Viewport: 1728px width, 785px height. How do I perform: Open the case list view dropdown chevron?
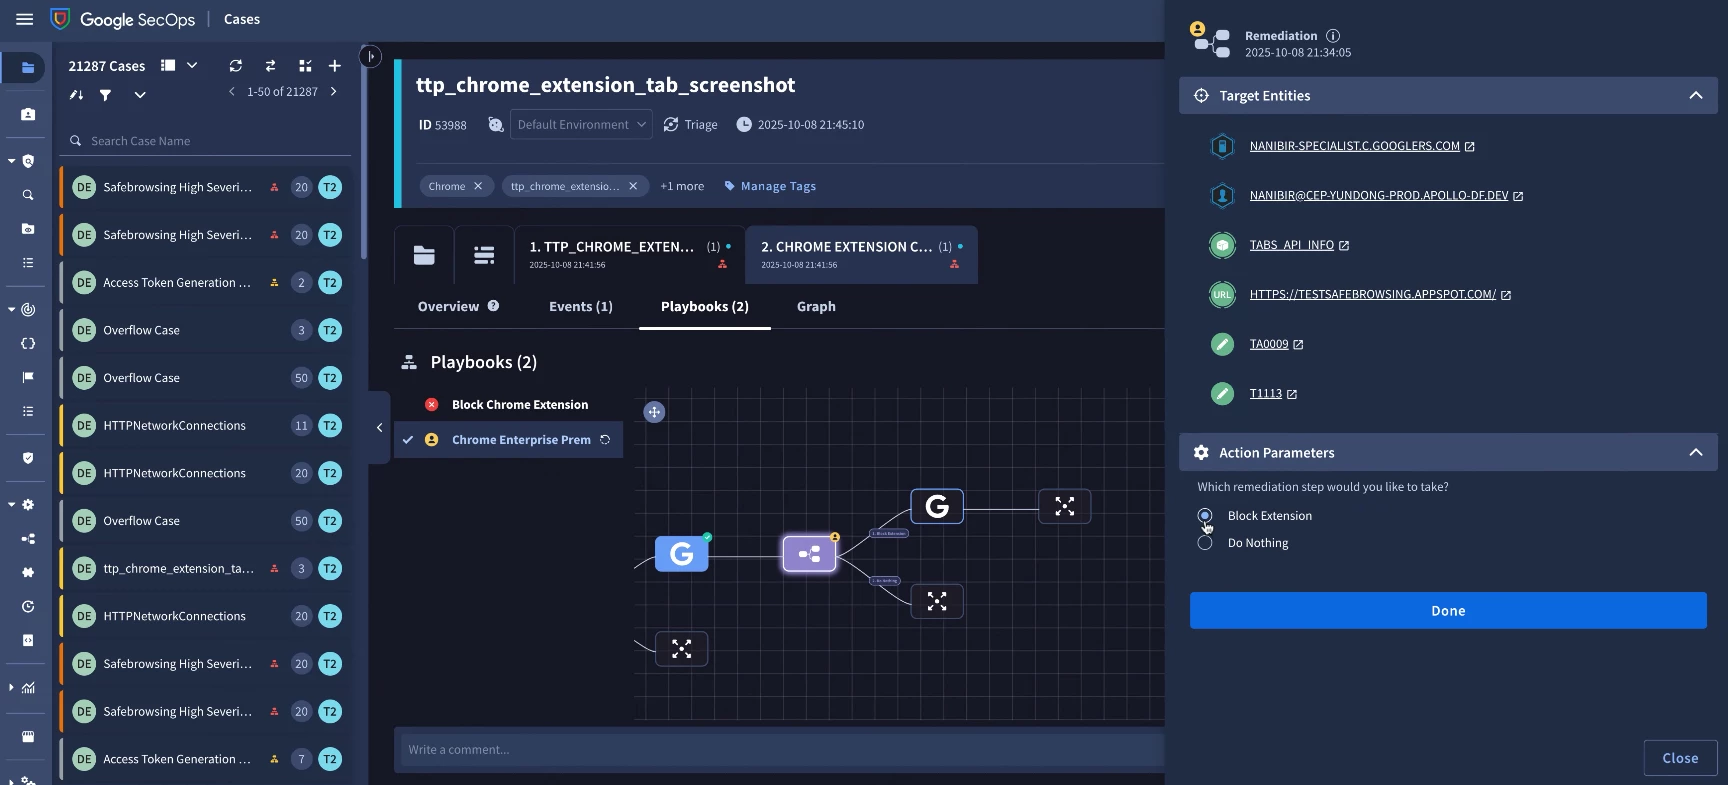pos(192,65)
